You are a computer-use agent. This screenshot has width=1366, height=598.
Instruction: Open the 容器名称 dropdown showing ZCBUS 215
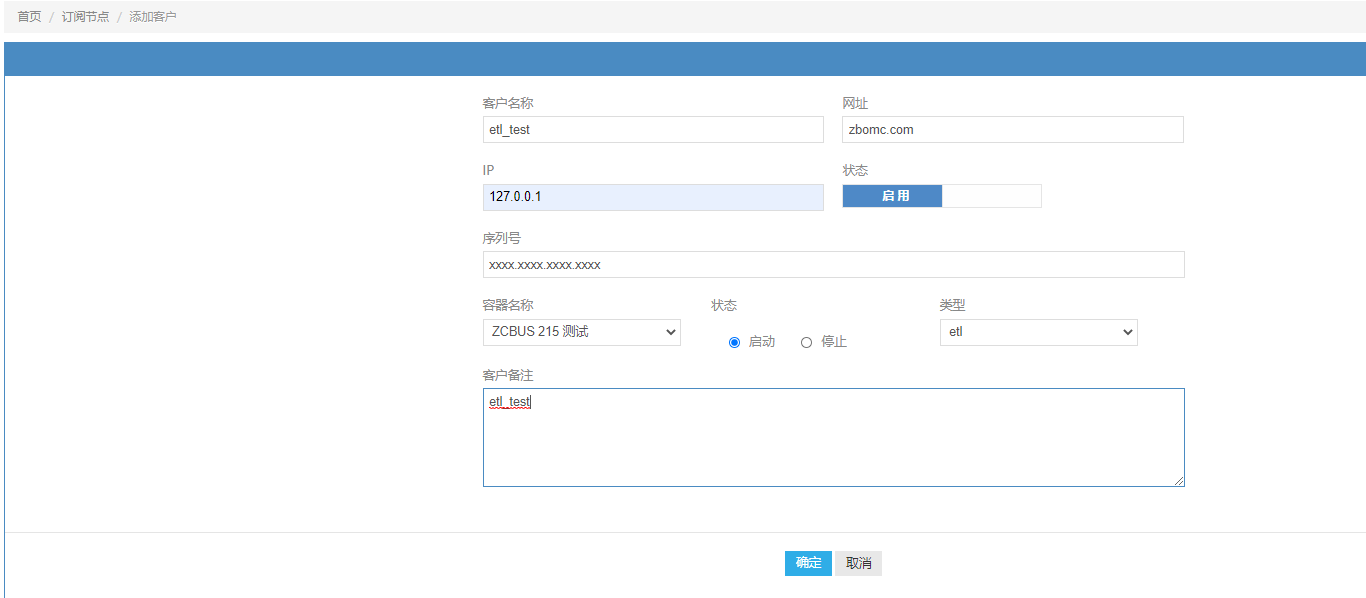(581, 332)
